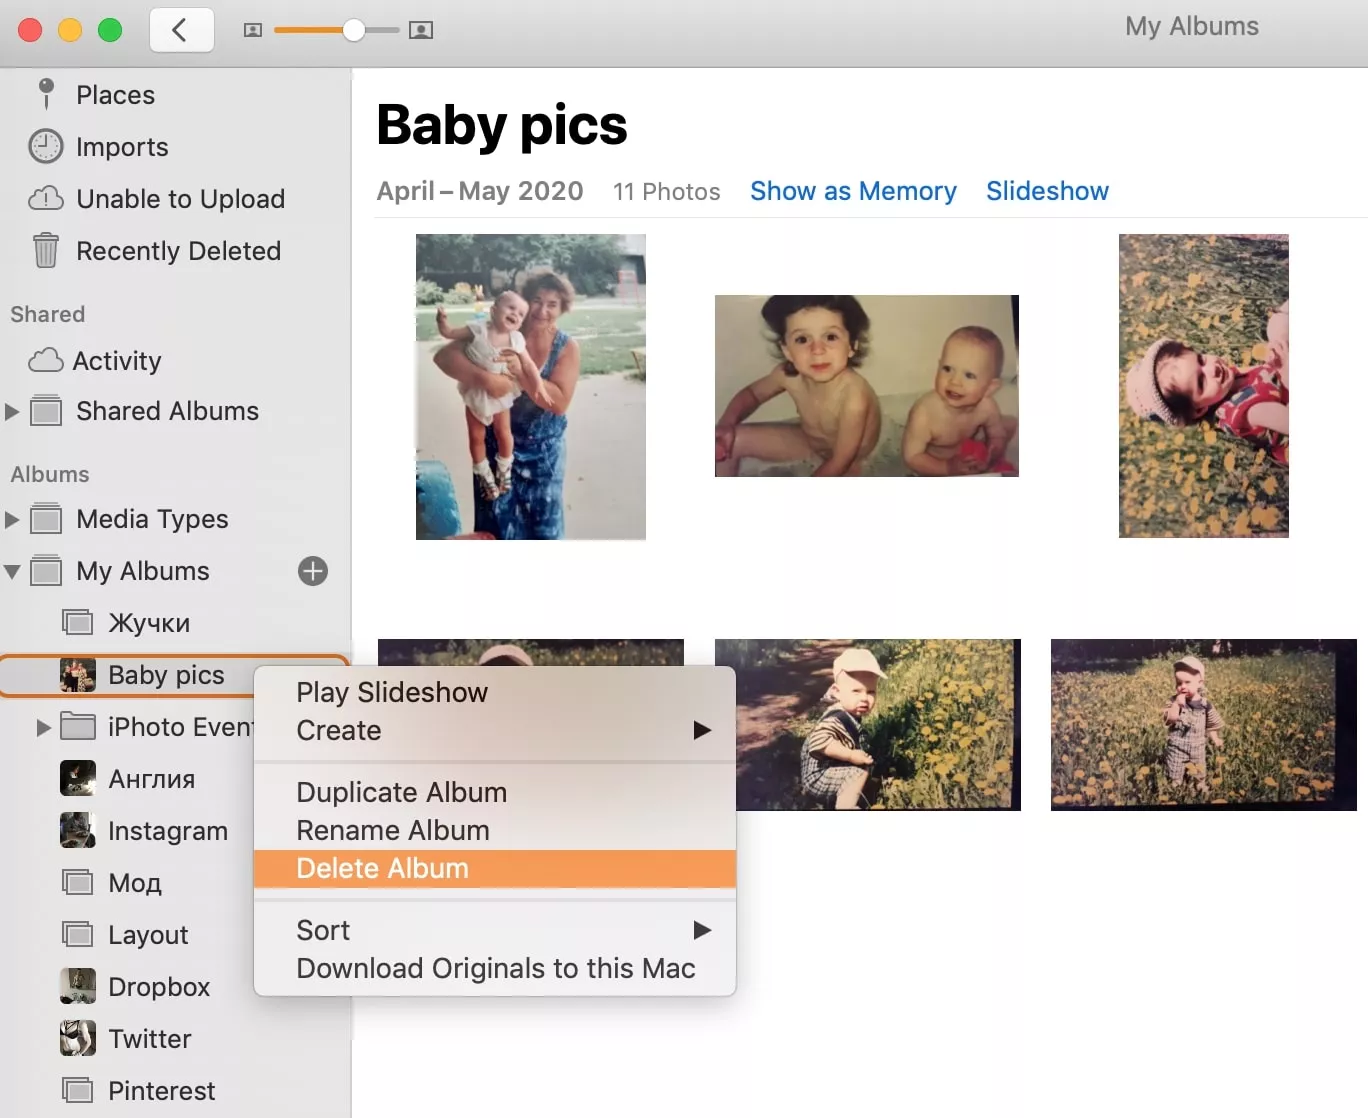Open the photo of toddler crouching in grass
1368x1118 pixels.
(x=868, y=725)
